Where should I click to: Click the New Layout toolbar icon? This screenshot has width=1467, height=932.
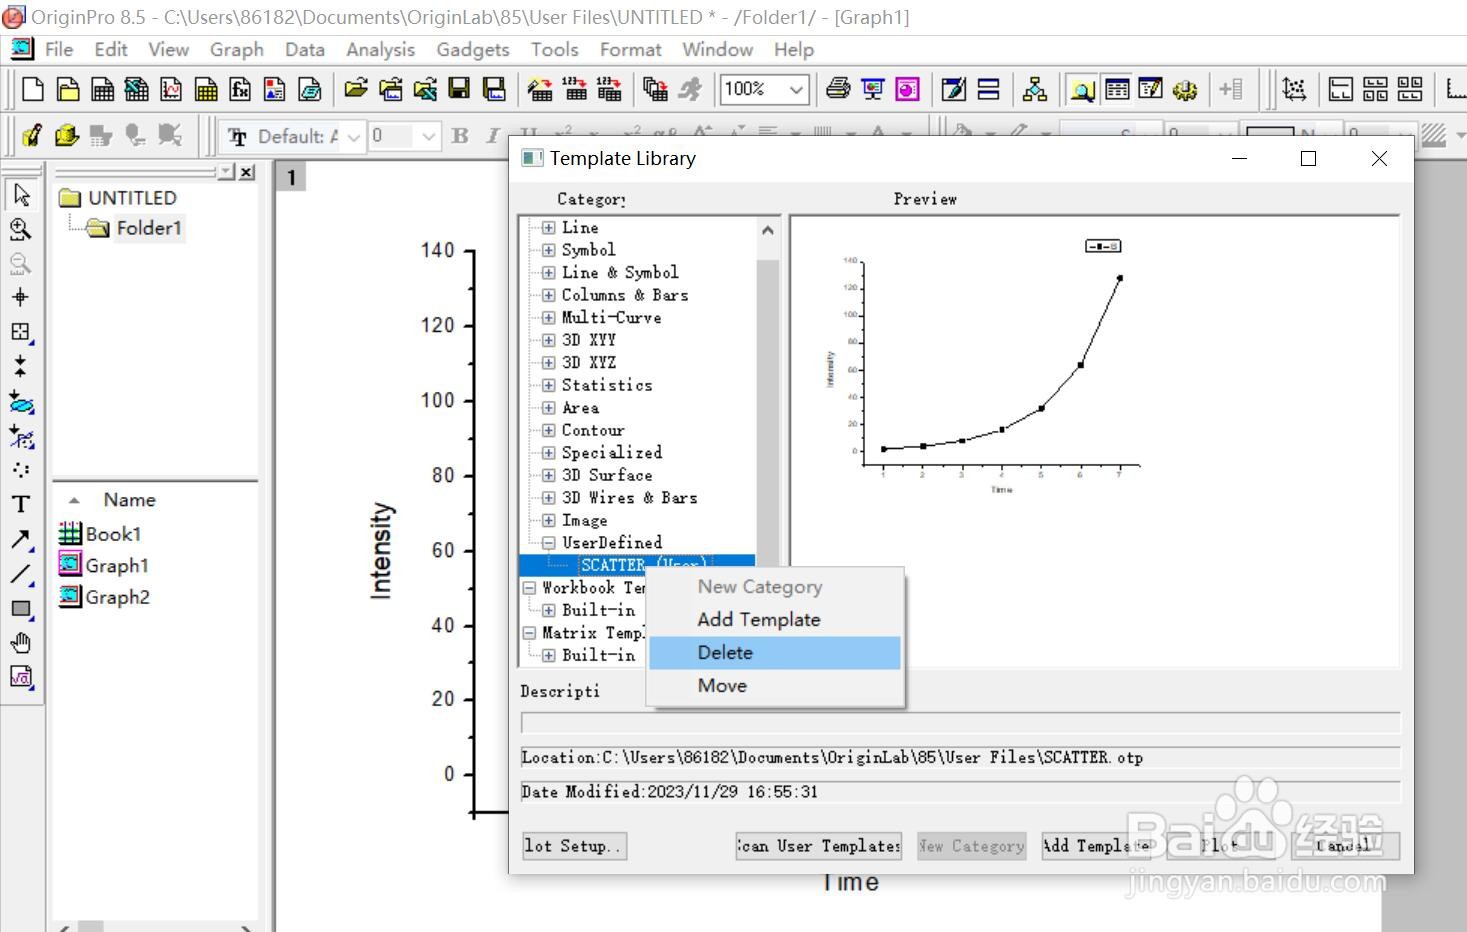[x=275, y=90]
